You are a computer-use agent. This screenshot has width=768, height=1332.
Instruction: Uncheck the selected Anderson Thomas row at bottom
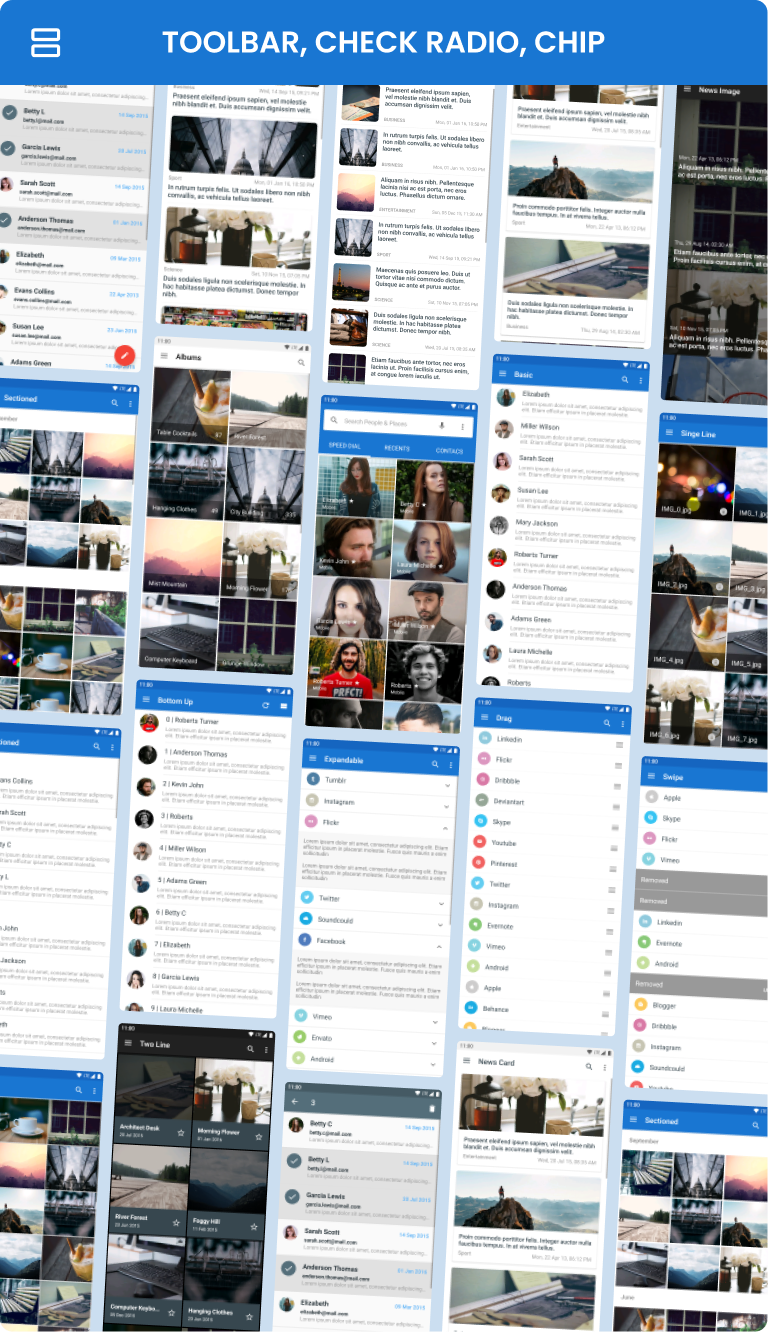(289, 1268)
